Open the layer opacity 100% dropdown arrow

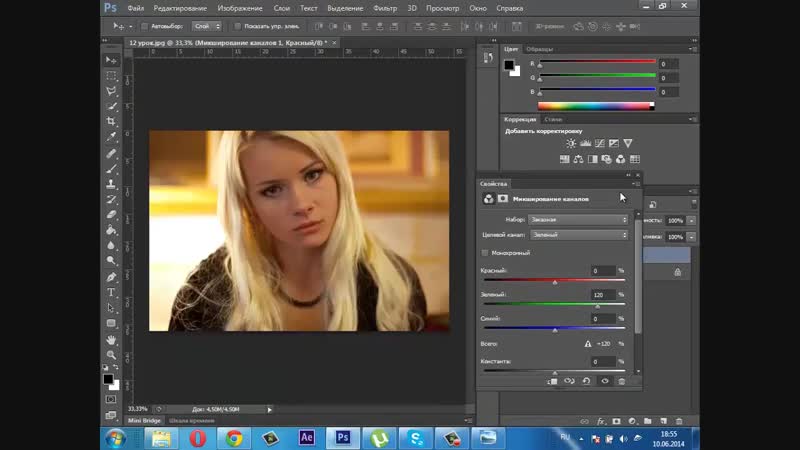pos(691,220)
